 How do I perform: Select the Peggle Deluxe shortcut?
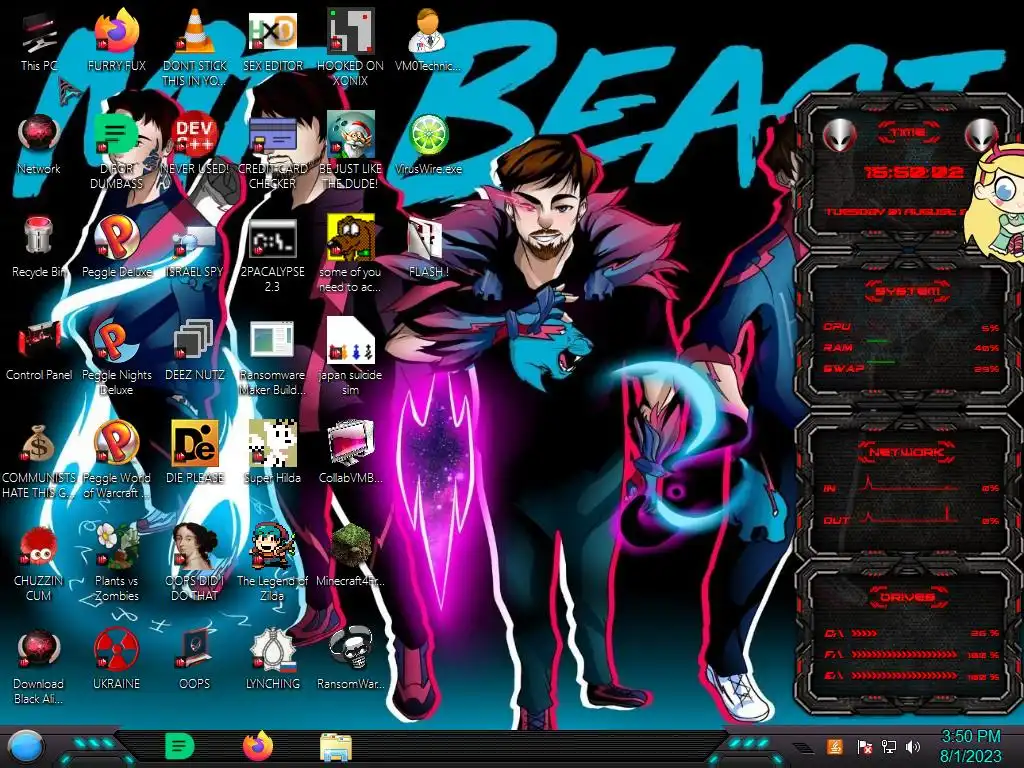point(116,247)
